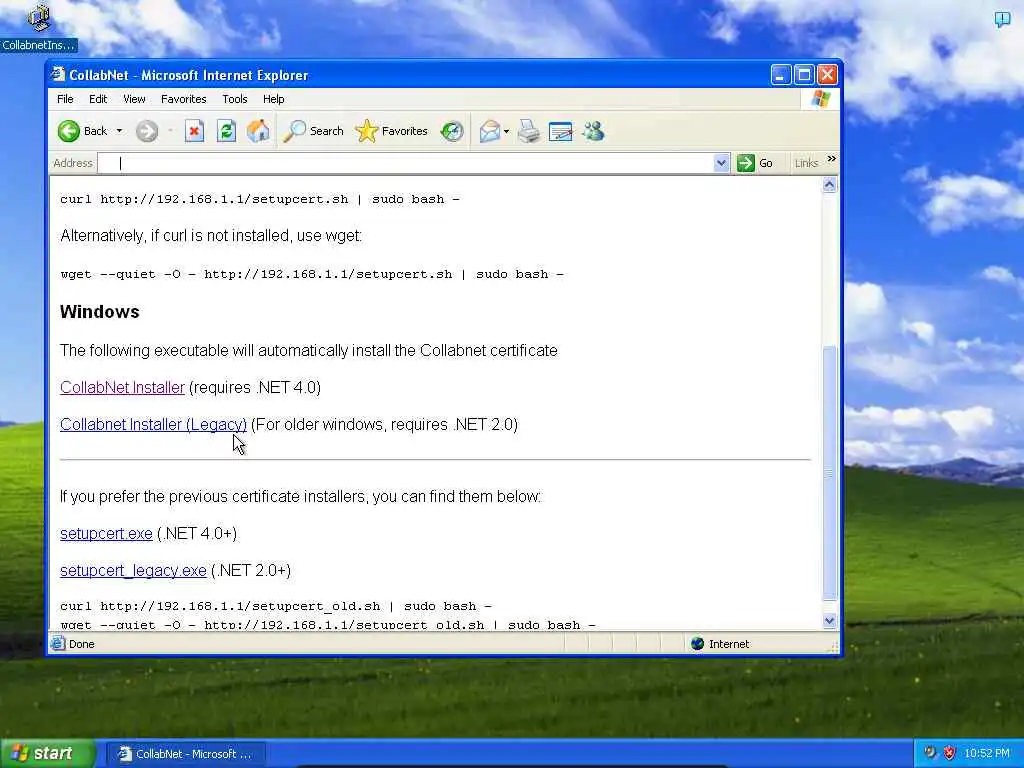Download setupcert.exe link
Screen dimensions: 1024x768
(x=106, y=534)
